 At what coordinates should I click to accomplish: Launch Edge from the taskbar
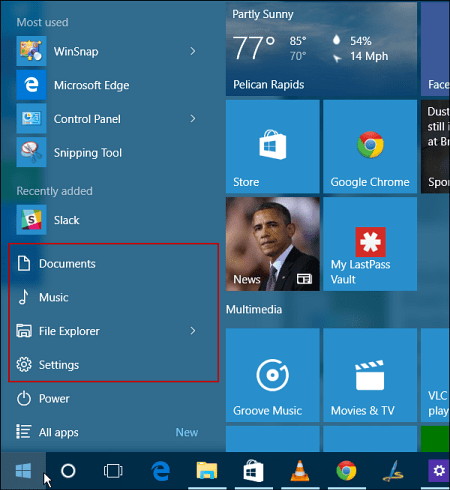160,471
